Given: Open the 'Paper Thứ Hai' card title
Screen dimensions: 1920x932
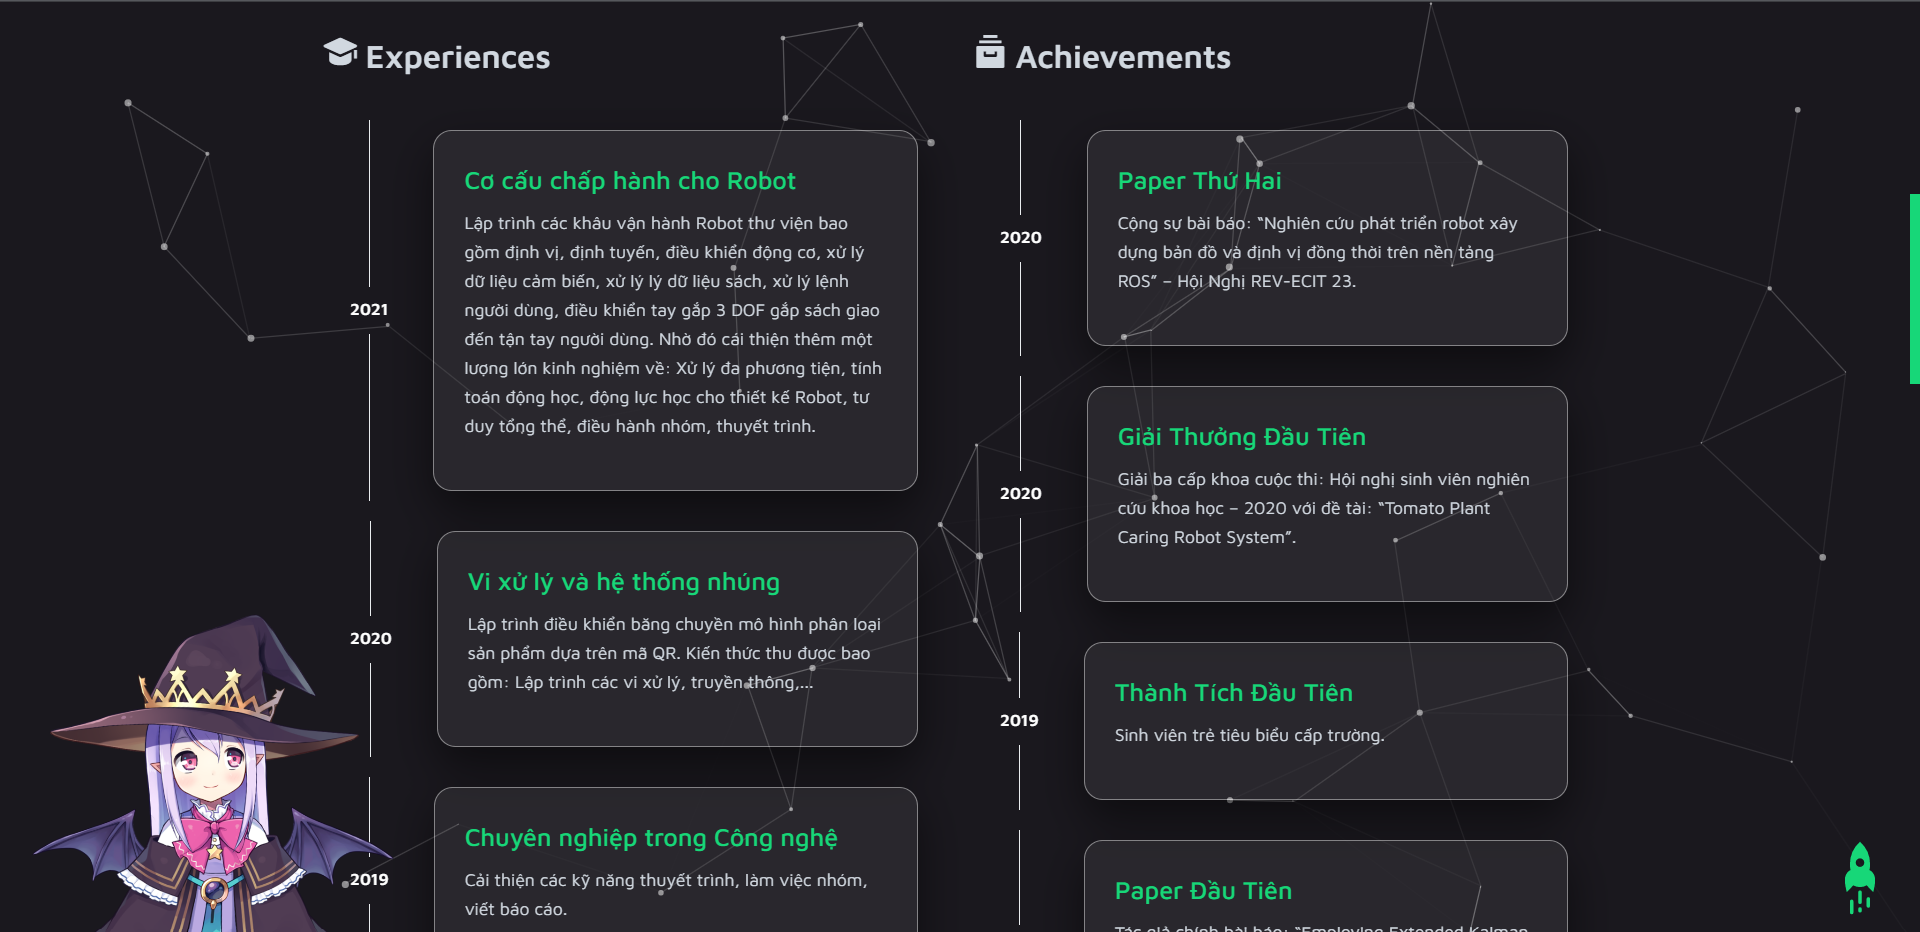Looking at the screenshot, I should click(x=1200, y=182).
